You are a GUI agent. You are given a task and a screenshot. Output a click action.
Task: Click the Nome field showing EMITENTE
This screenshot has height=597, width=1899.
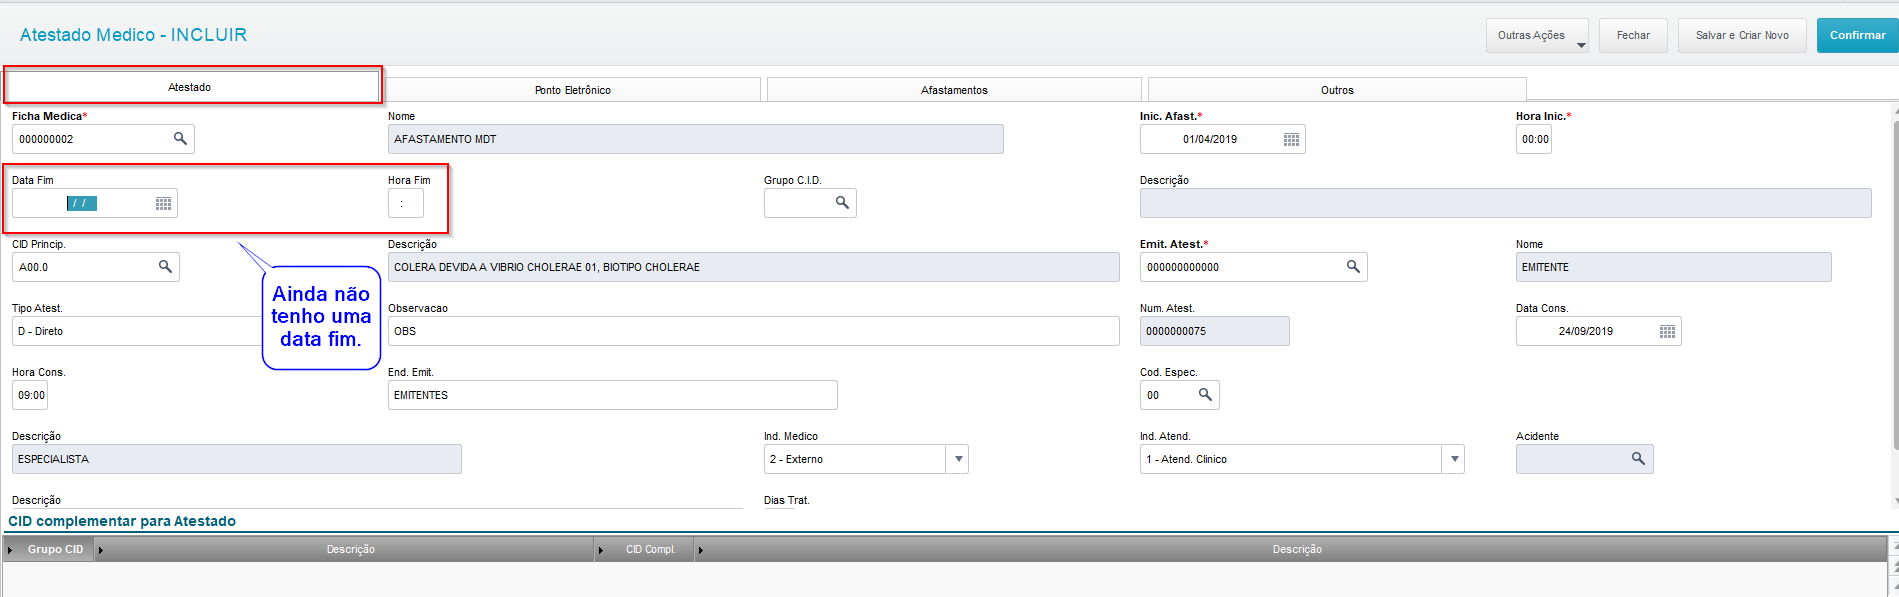pos(1674,267)
